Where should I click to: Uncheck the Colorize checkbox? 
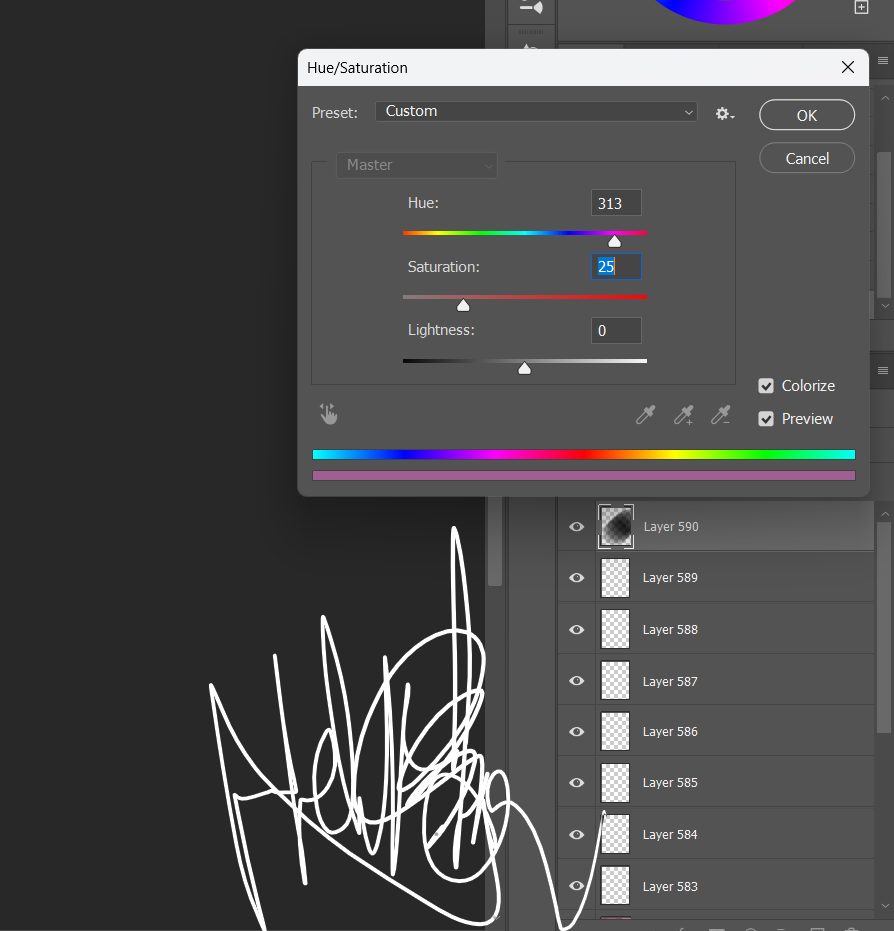coord(766,385)
